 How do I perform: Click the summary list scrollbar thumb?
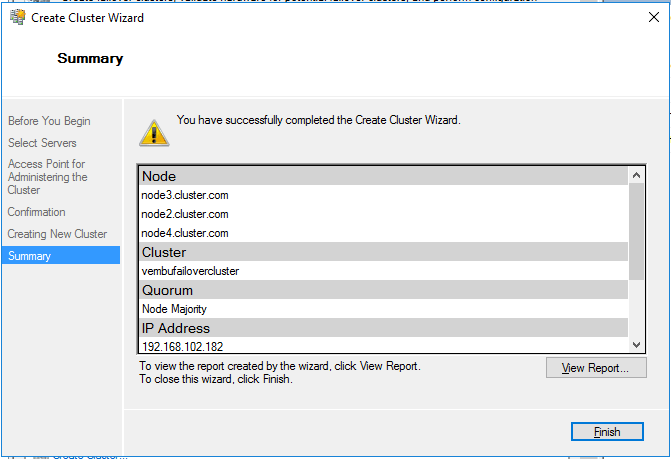coord(636,231)
